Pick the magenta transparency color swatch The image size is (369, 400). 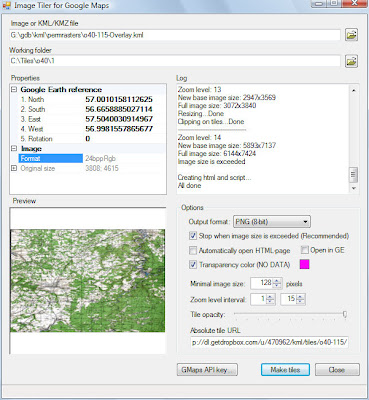click(x=305, y=264)
